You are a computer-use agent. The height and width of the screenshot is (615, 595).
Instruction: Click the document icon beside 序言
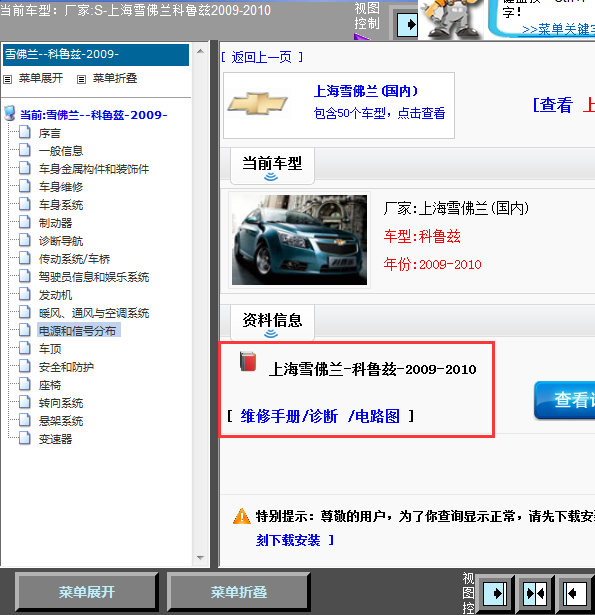tap(25, 133)
